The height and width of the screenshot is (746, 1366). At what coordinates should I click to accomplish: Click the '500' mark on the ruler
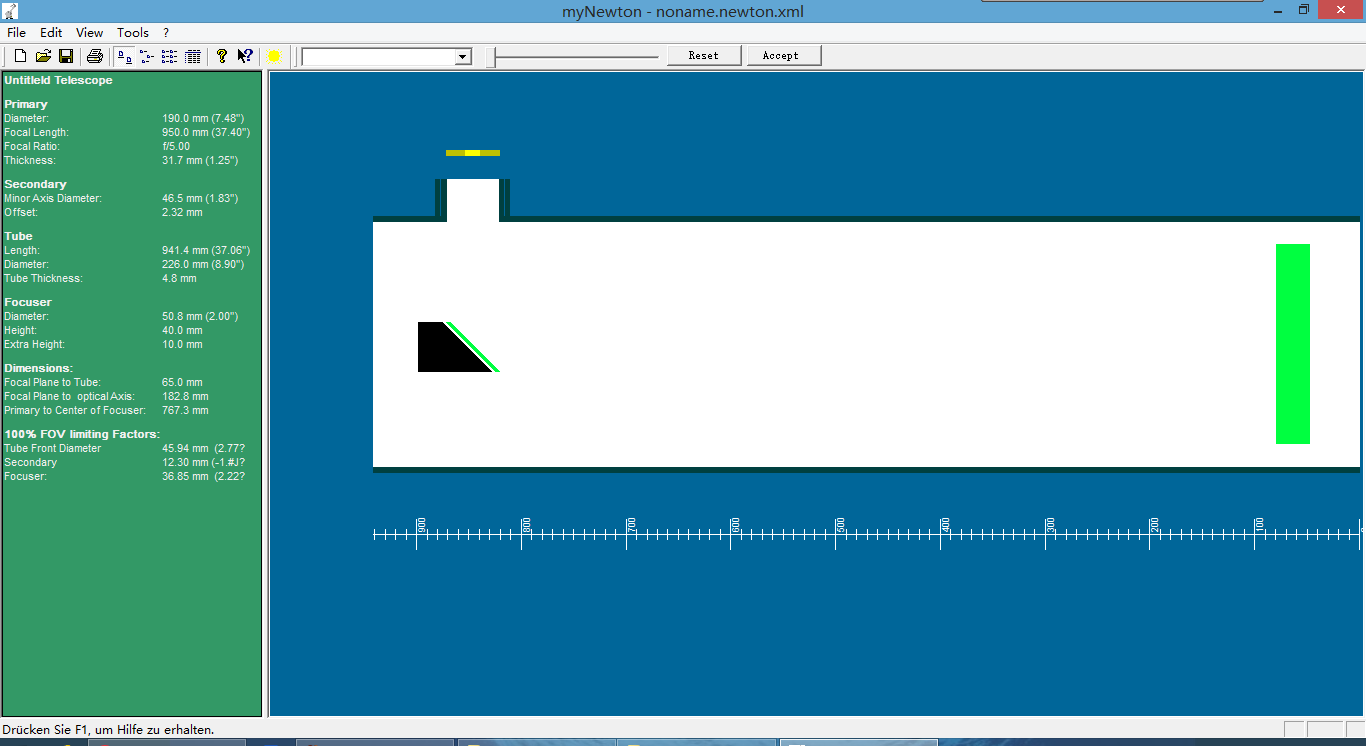pyautogui.click(x=841, y=524)
